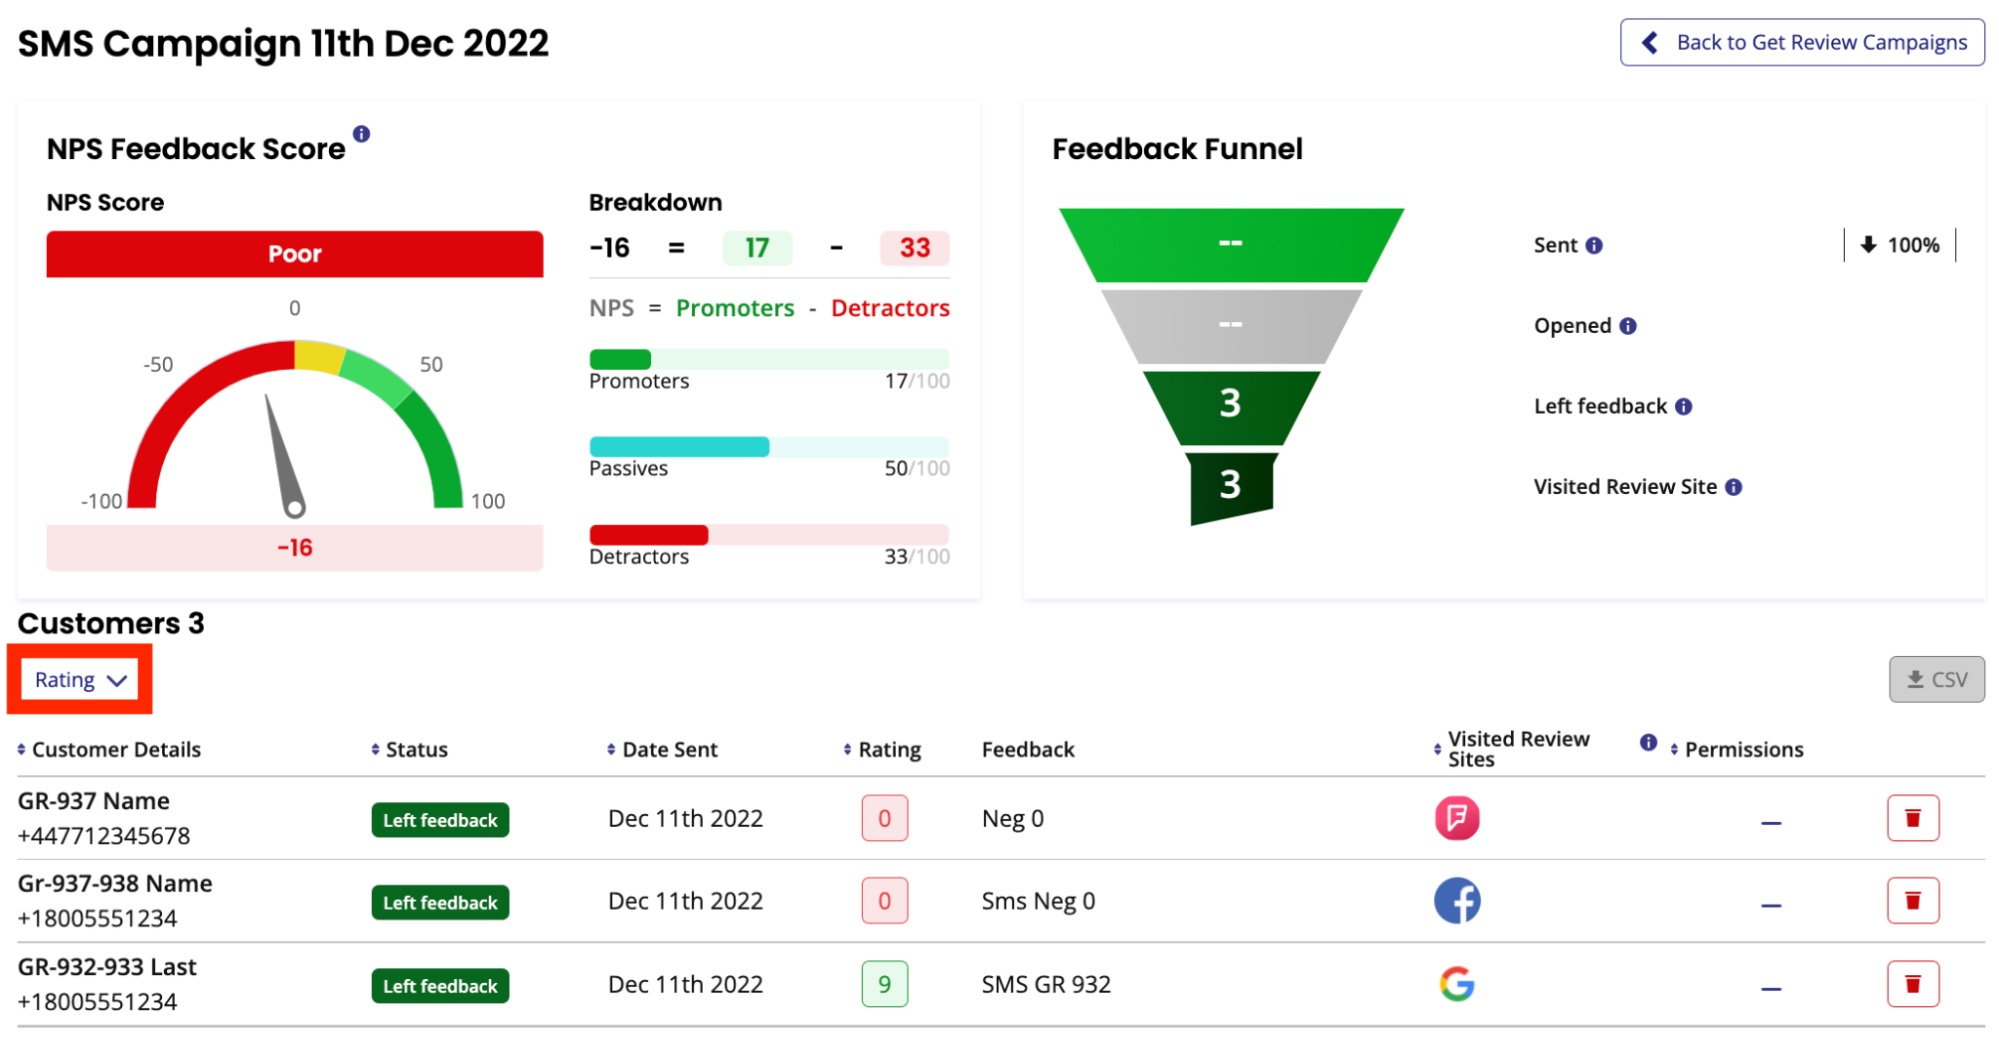Download the customers CSV file
This screenshot has width=1999, height=1045.
(1936, 680)
